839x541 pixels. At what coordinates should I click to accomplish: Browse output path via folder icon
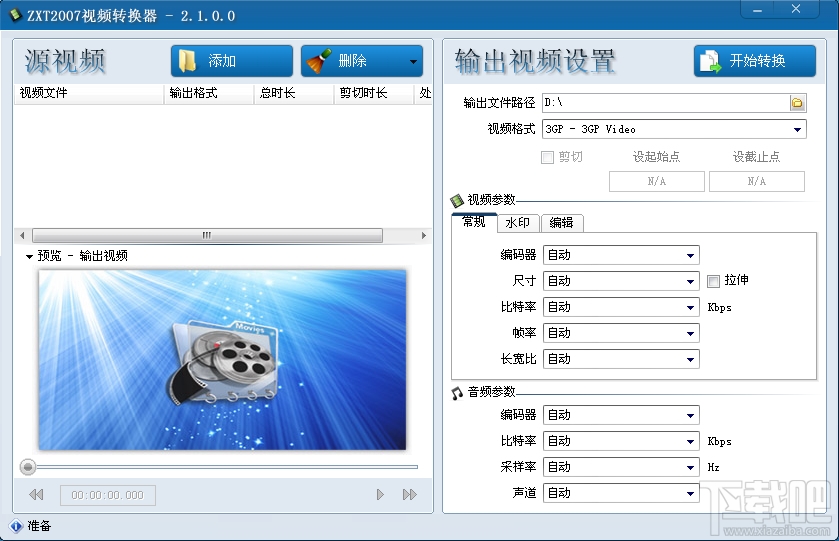click(x=797, y=103)
